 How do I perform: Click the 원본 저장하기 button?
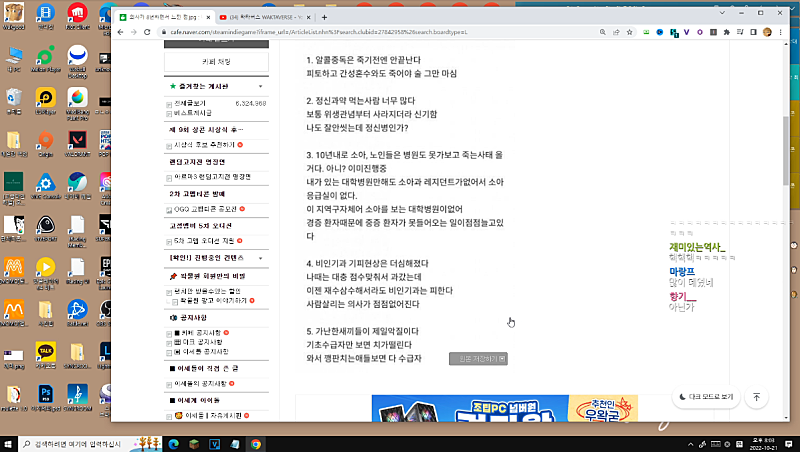(478, 359)
